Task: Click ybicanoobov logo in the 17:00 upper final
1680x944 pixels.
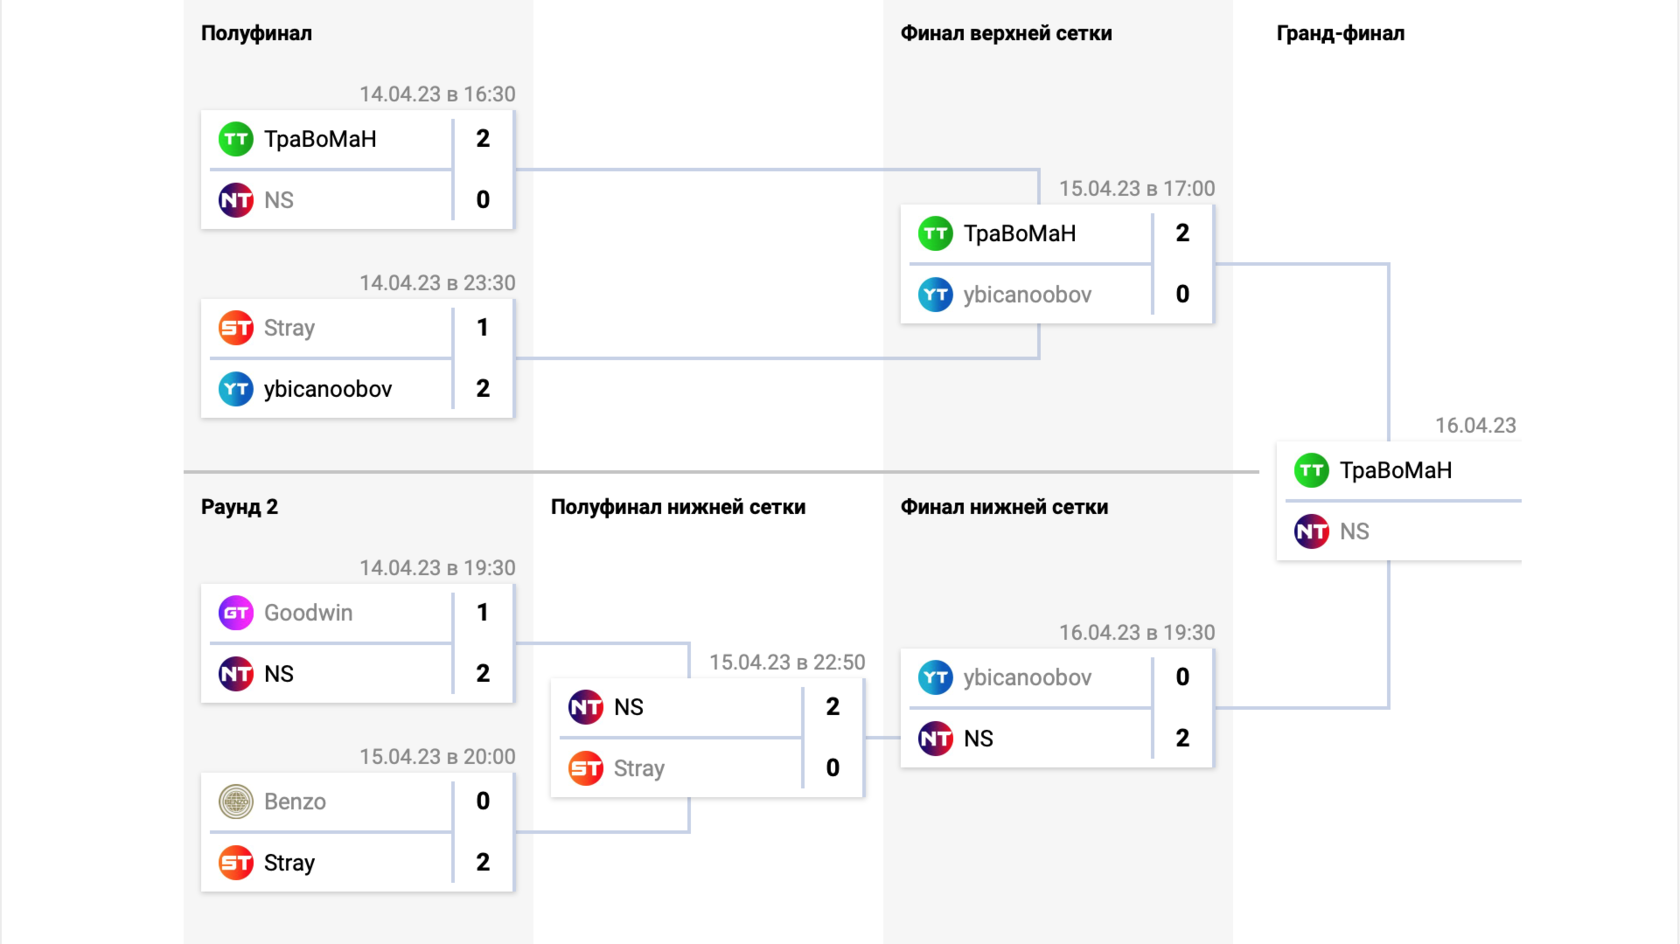Action: click(935, 295)
